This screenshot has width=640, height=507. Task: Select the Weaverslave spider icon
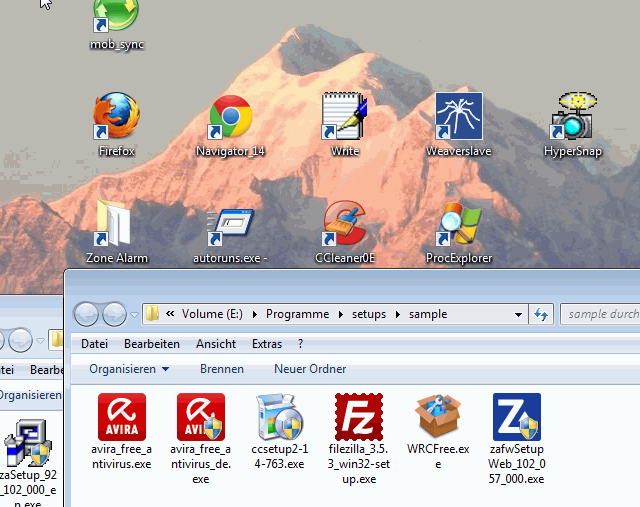click(459, 116)
